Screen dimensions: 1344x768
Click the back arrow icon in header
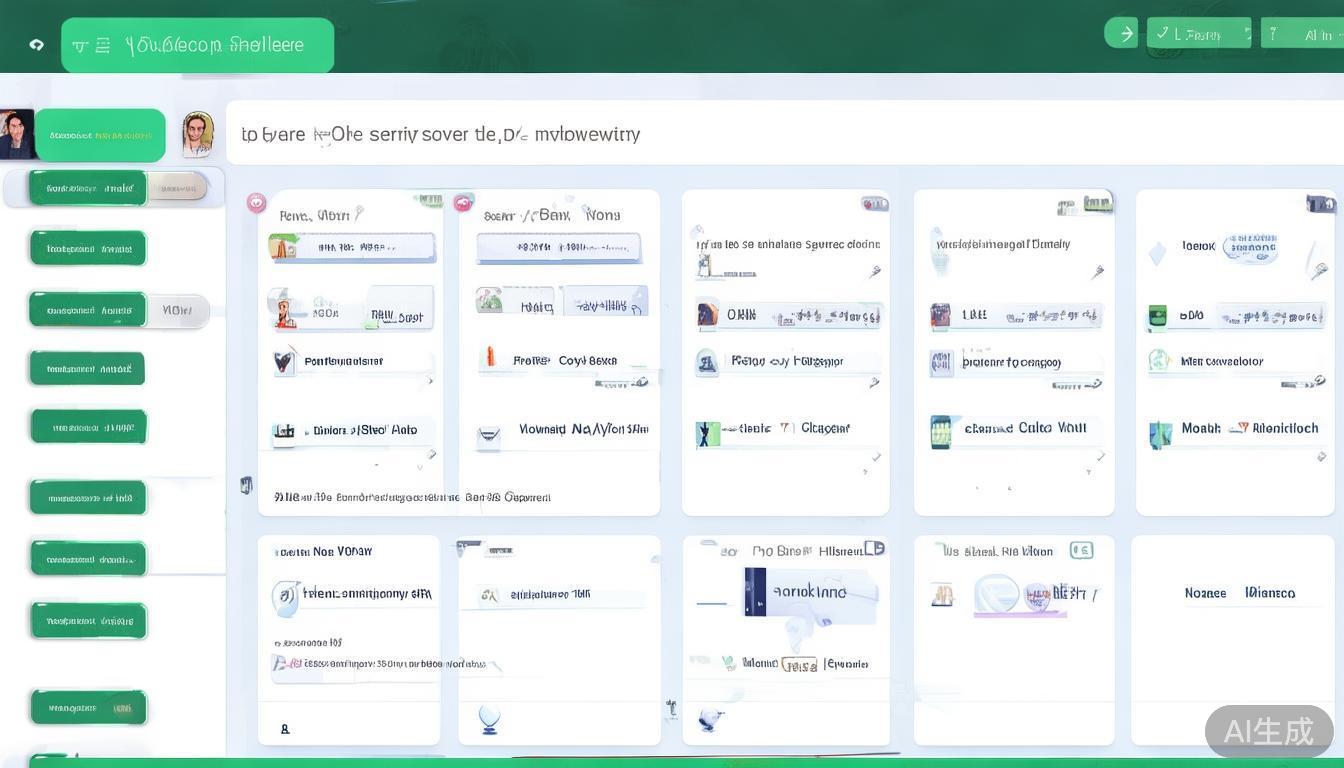click(x=37, y=45)
